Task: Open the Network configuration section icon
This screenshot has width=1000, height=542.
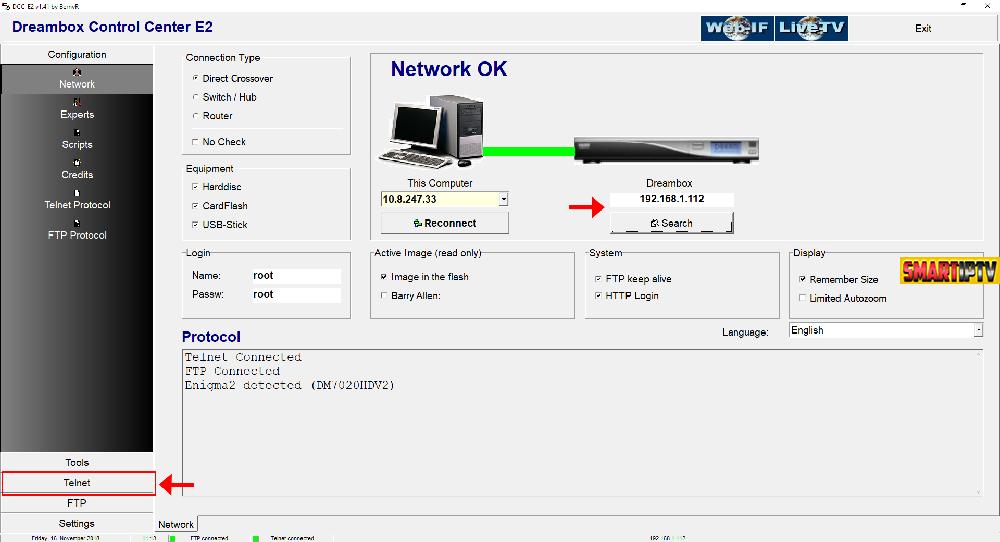Action: click(x=77, y=72)
